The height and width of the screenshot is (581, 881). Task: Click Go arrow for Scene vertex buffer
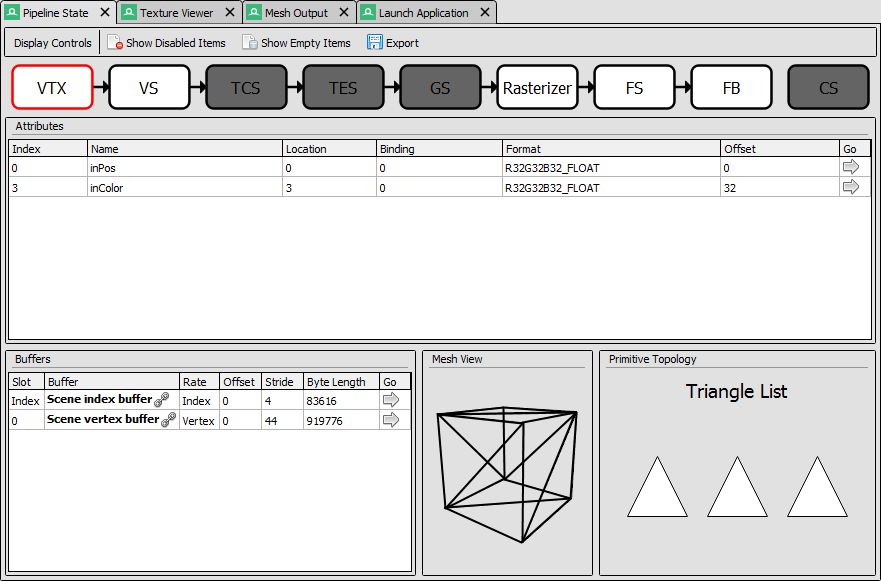click(390, 420)
